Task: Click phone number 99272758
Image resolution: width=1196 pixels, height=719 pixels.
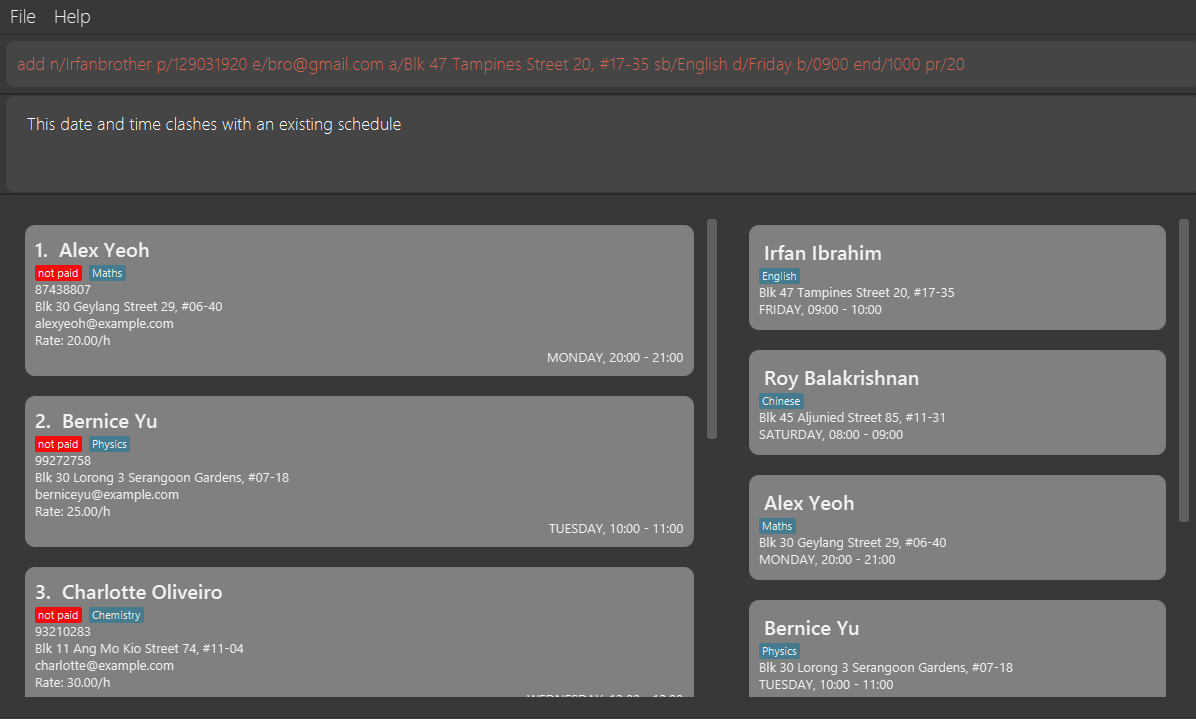Action: click(63, 461)
